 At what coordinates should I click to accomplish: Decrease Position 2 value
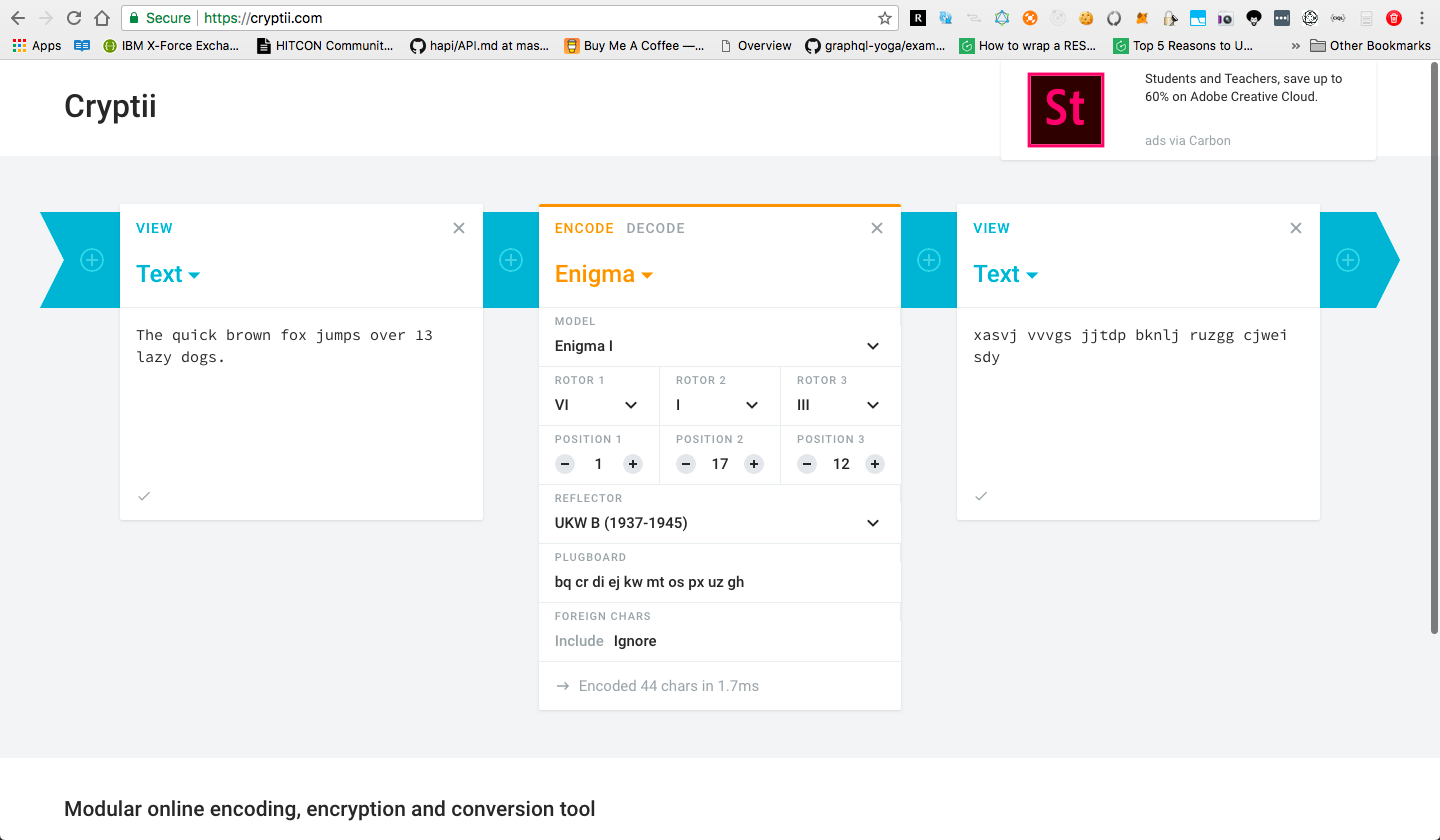click(686, 464)
